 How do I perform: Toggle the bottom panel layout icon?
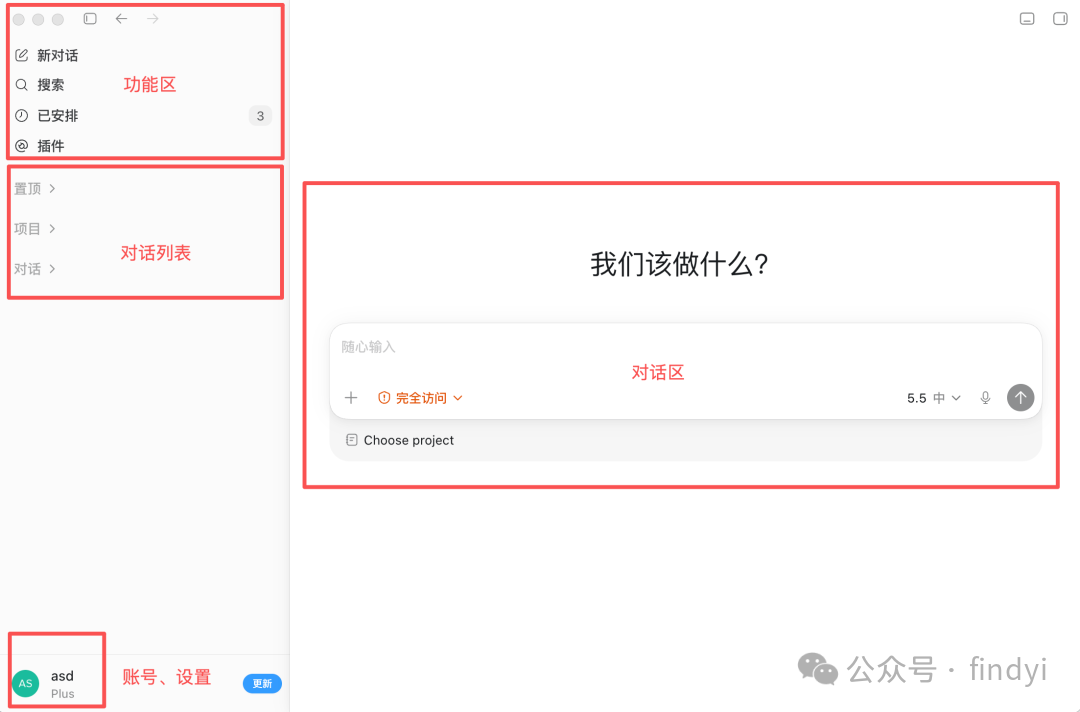pyautogui.click(x=1027, y=19)
